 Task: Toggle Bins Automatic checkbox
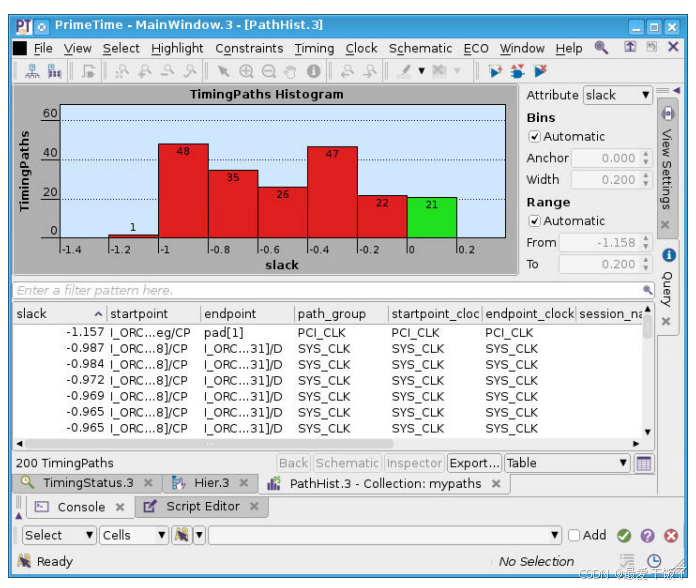tap(534, 136)
